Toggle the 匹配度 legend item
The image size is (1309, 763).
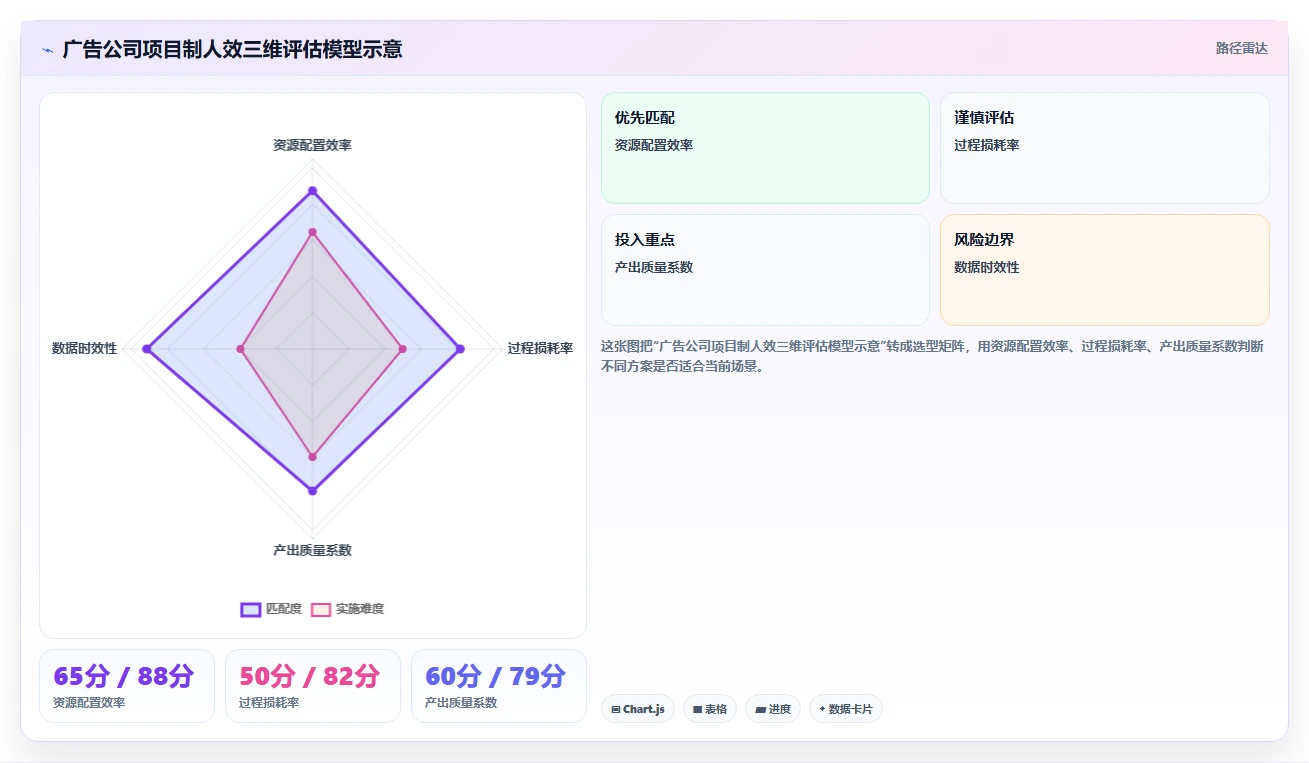[271, 609]
